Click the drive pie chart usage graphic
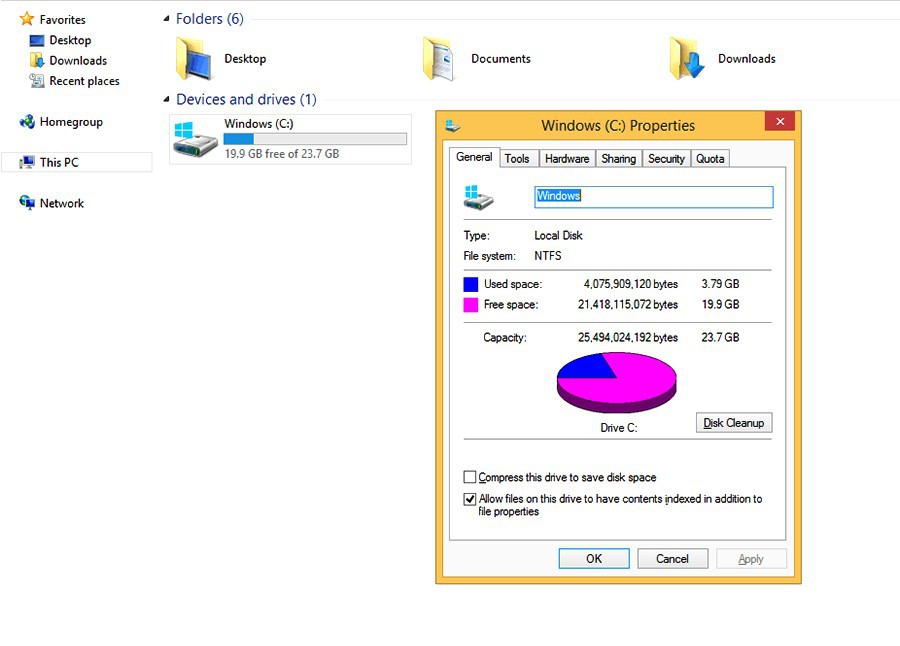The height and width of the screenshot is (646, 900). coord(616,382)
